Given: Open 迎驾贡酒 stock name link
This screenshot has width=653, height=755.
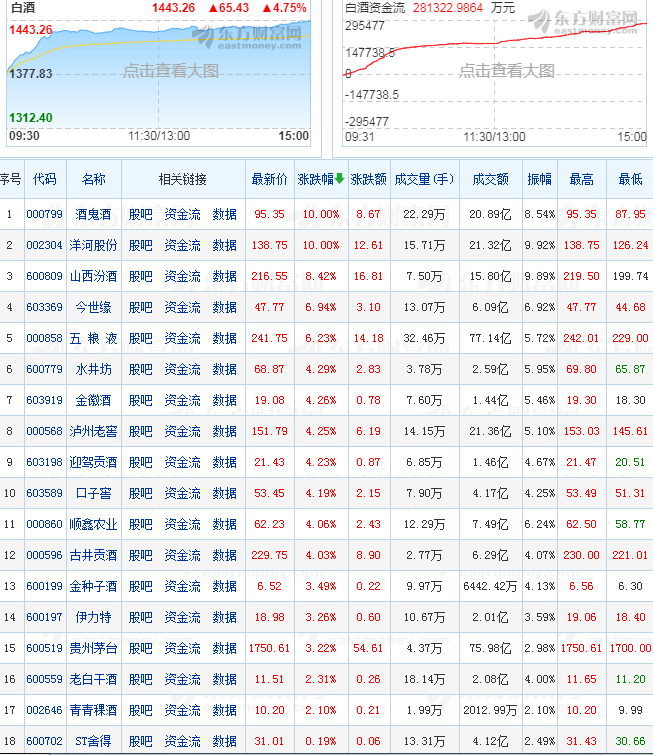Looking at the screenshot, I should (x=93, y=462).
